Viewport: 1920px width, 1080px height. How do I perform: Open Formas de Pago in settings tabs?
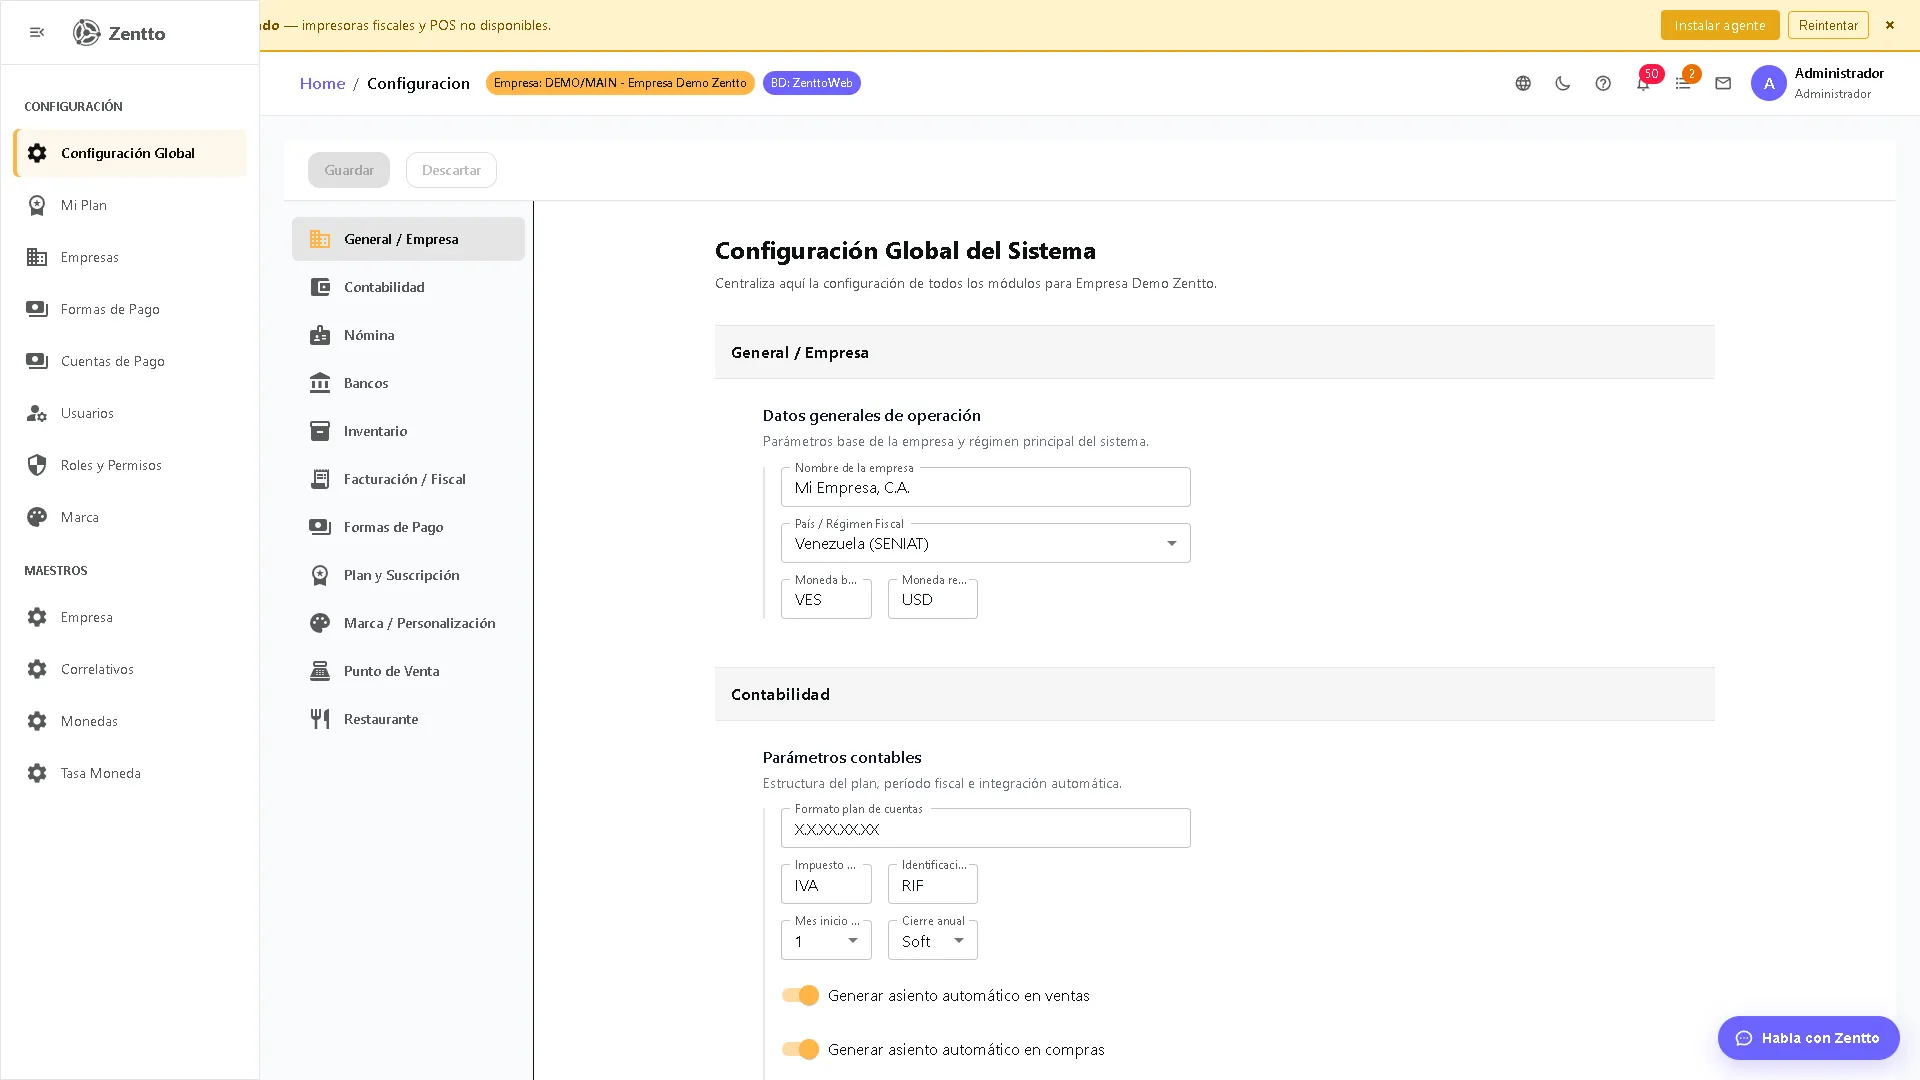[408, 527]
